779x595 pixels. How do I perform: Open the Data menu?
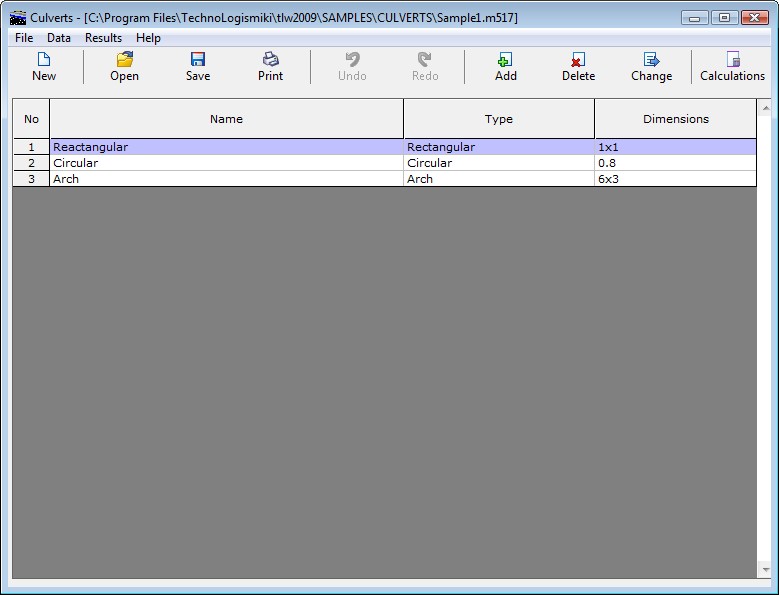click(x=59, y=38)
